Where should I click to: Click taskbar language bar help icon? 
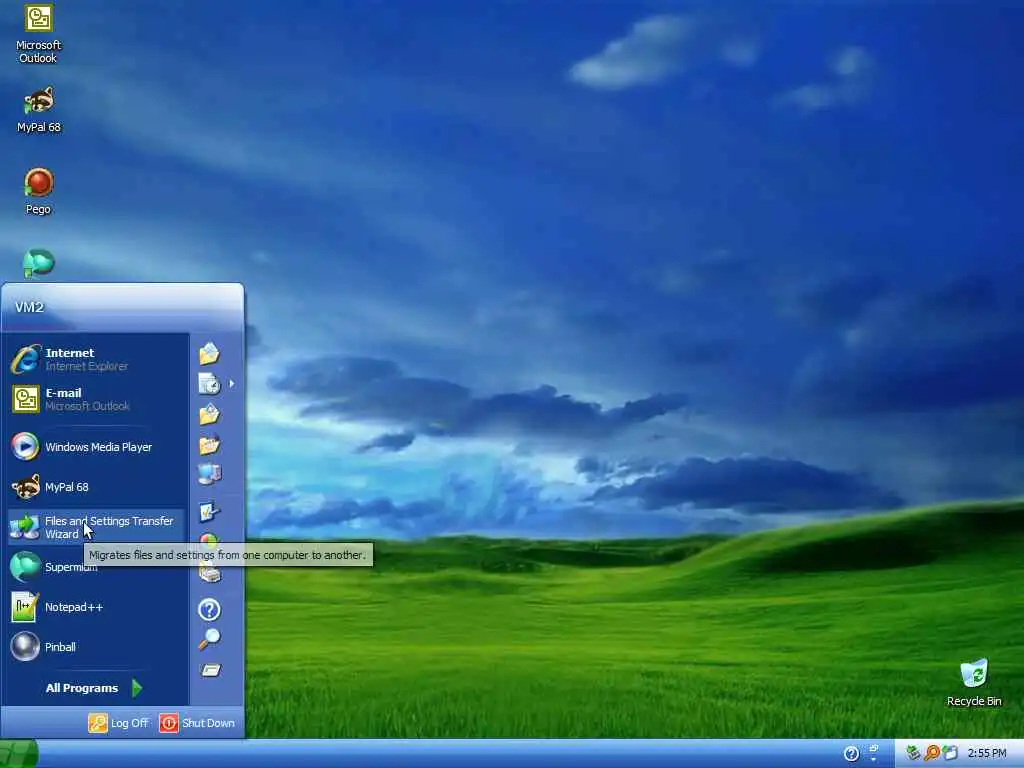click(x=851, y=754)
